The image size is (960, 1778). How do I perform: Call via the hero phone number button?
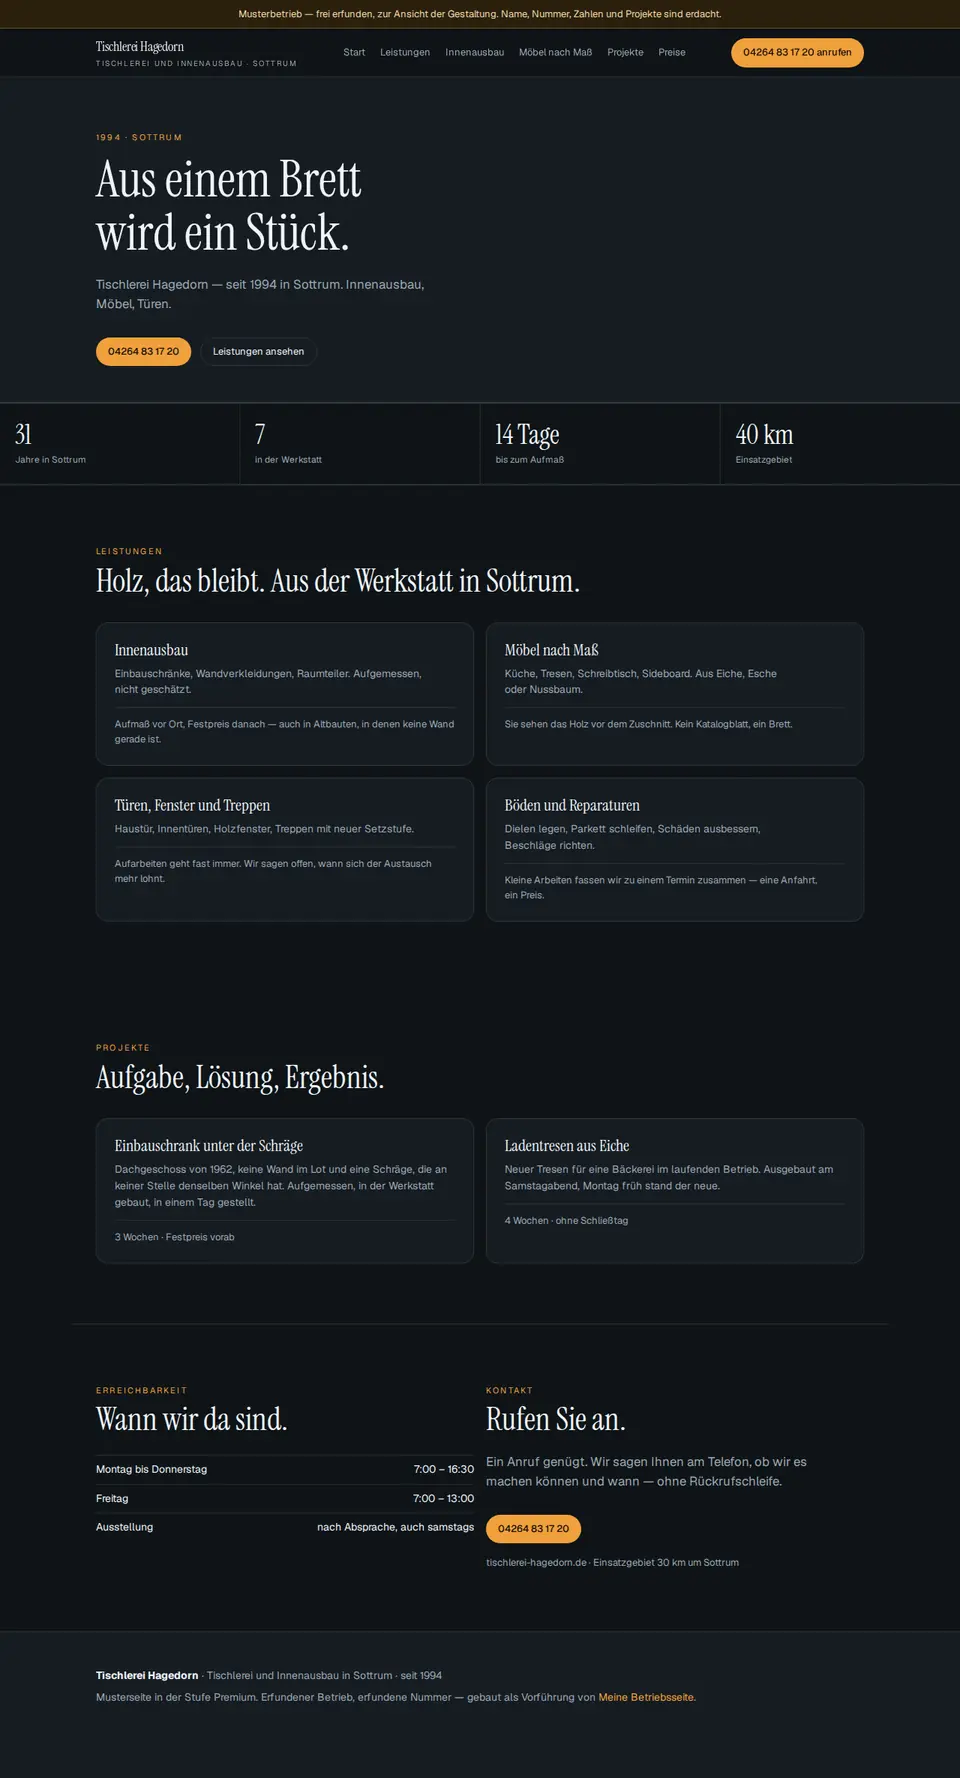pyautogui.click(x=143, y=351)
